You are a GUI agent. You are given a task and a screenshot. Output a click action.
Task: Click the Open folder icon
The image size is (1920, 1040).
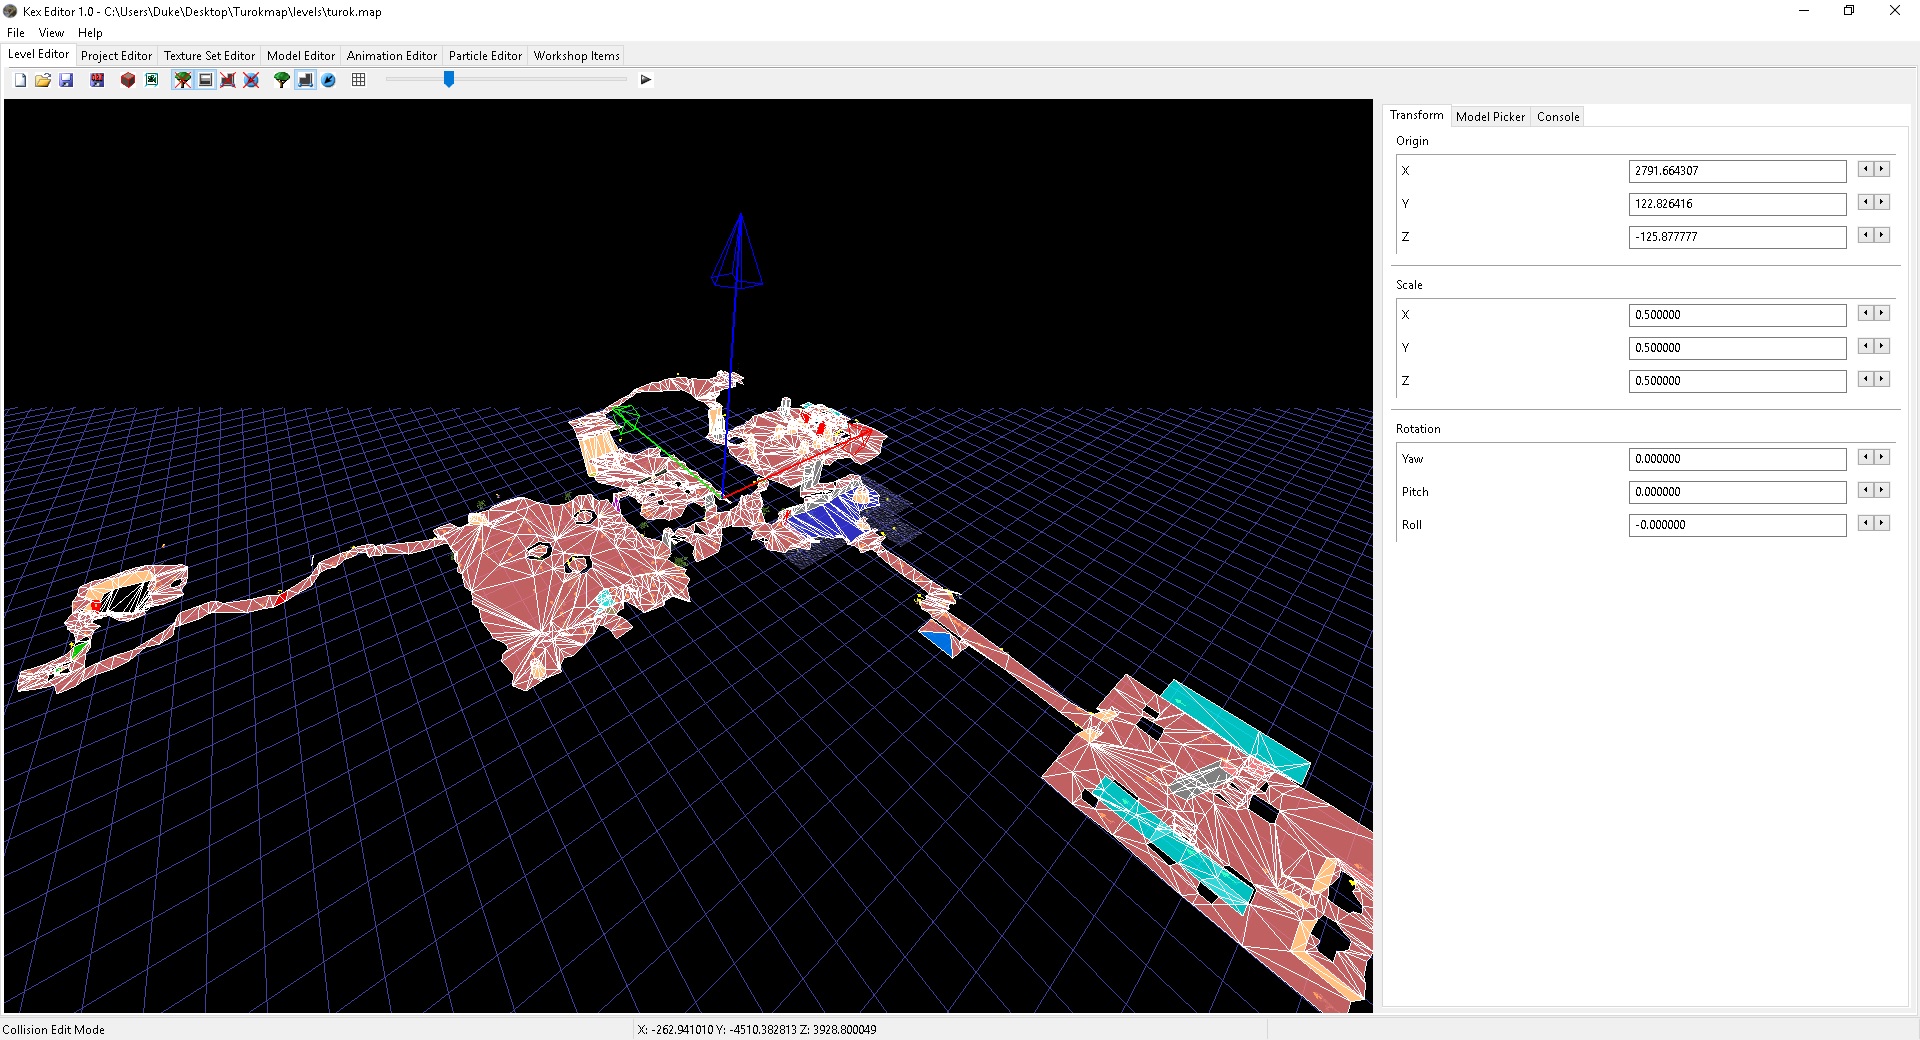pyautogui.click(x=43, y=80)
